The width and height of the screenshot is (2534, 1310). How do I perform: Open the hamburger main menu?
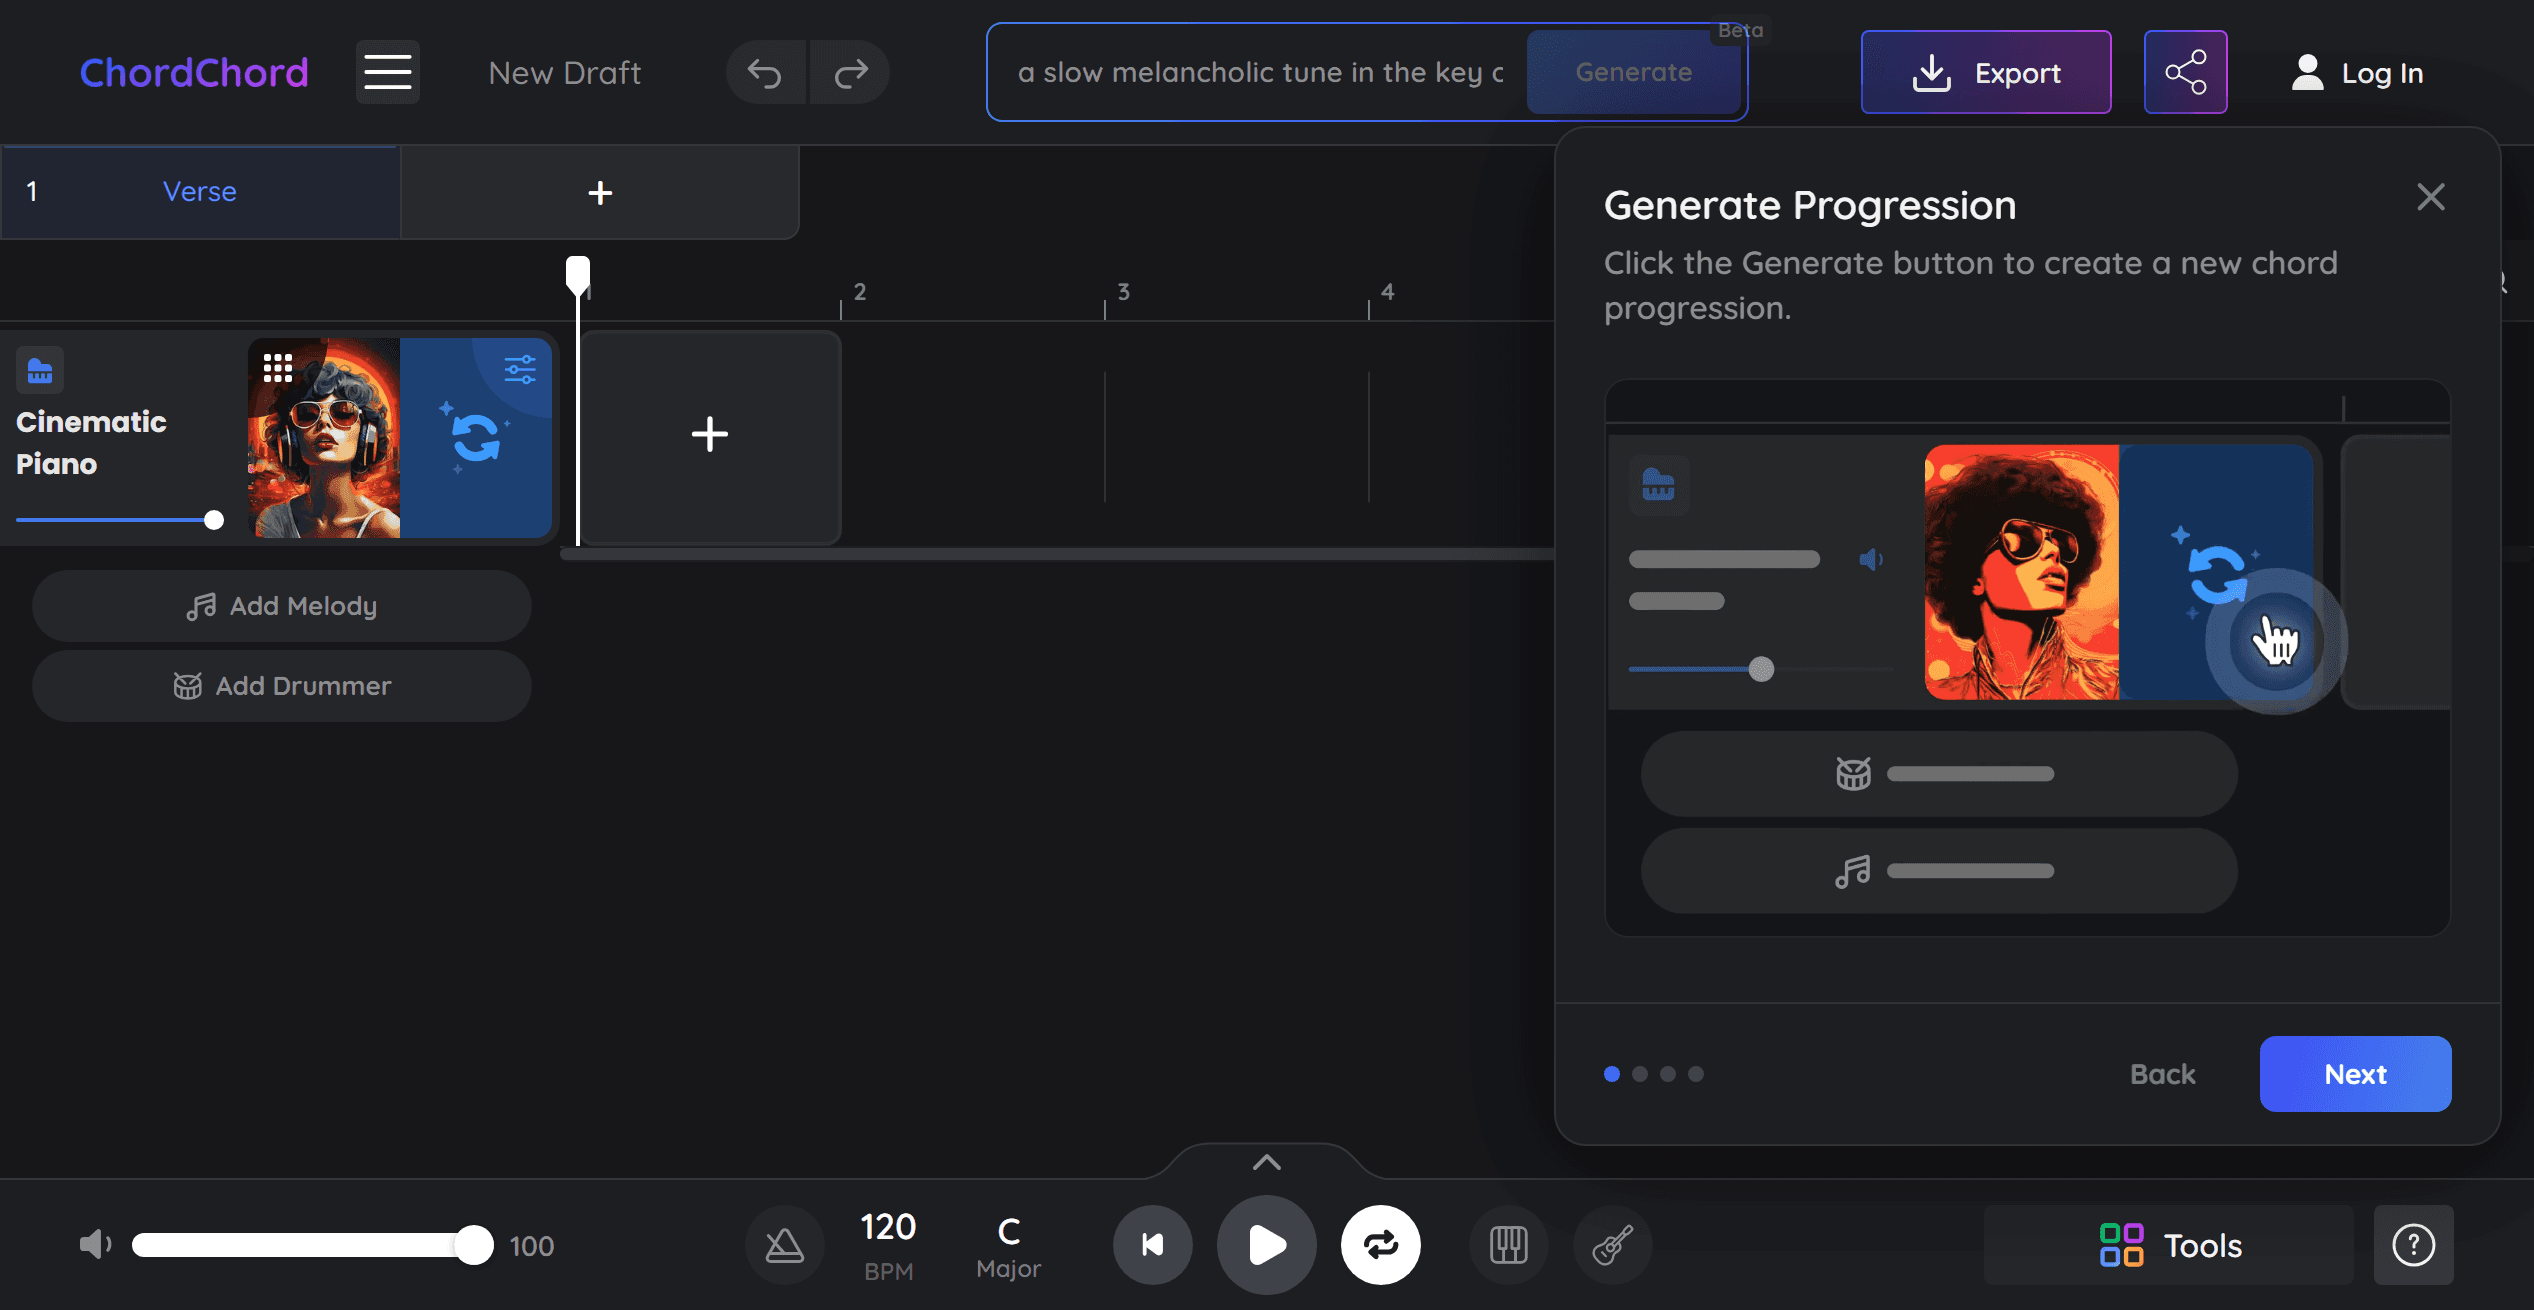click(387, 72)
